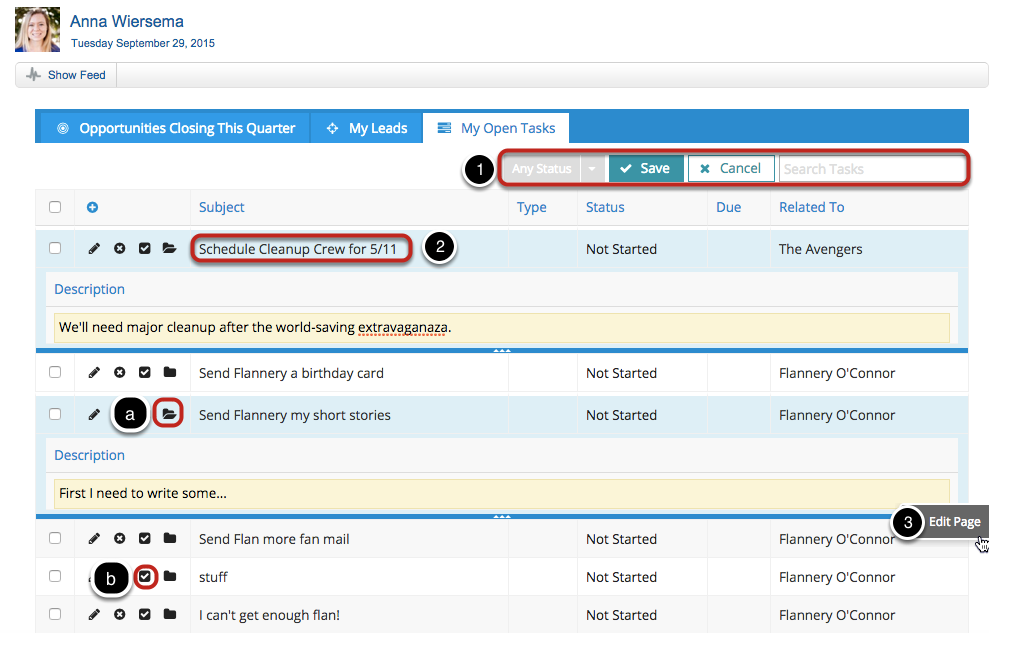Click inside the Search Tasks field
Viewport: 1012px width, 655px height.
pos(870,168)
